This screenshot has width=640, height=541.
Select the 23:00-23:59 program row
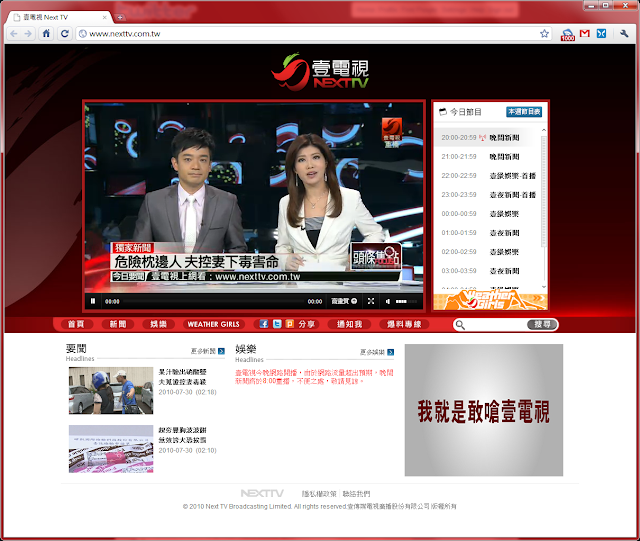(487, 195)
